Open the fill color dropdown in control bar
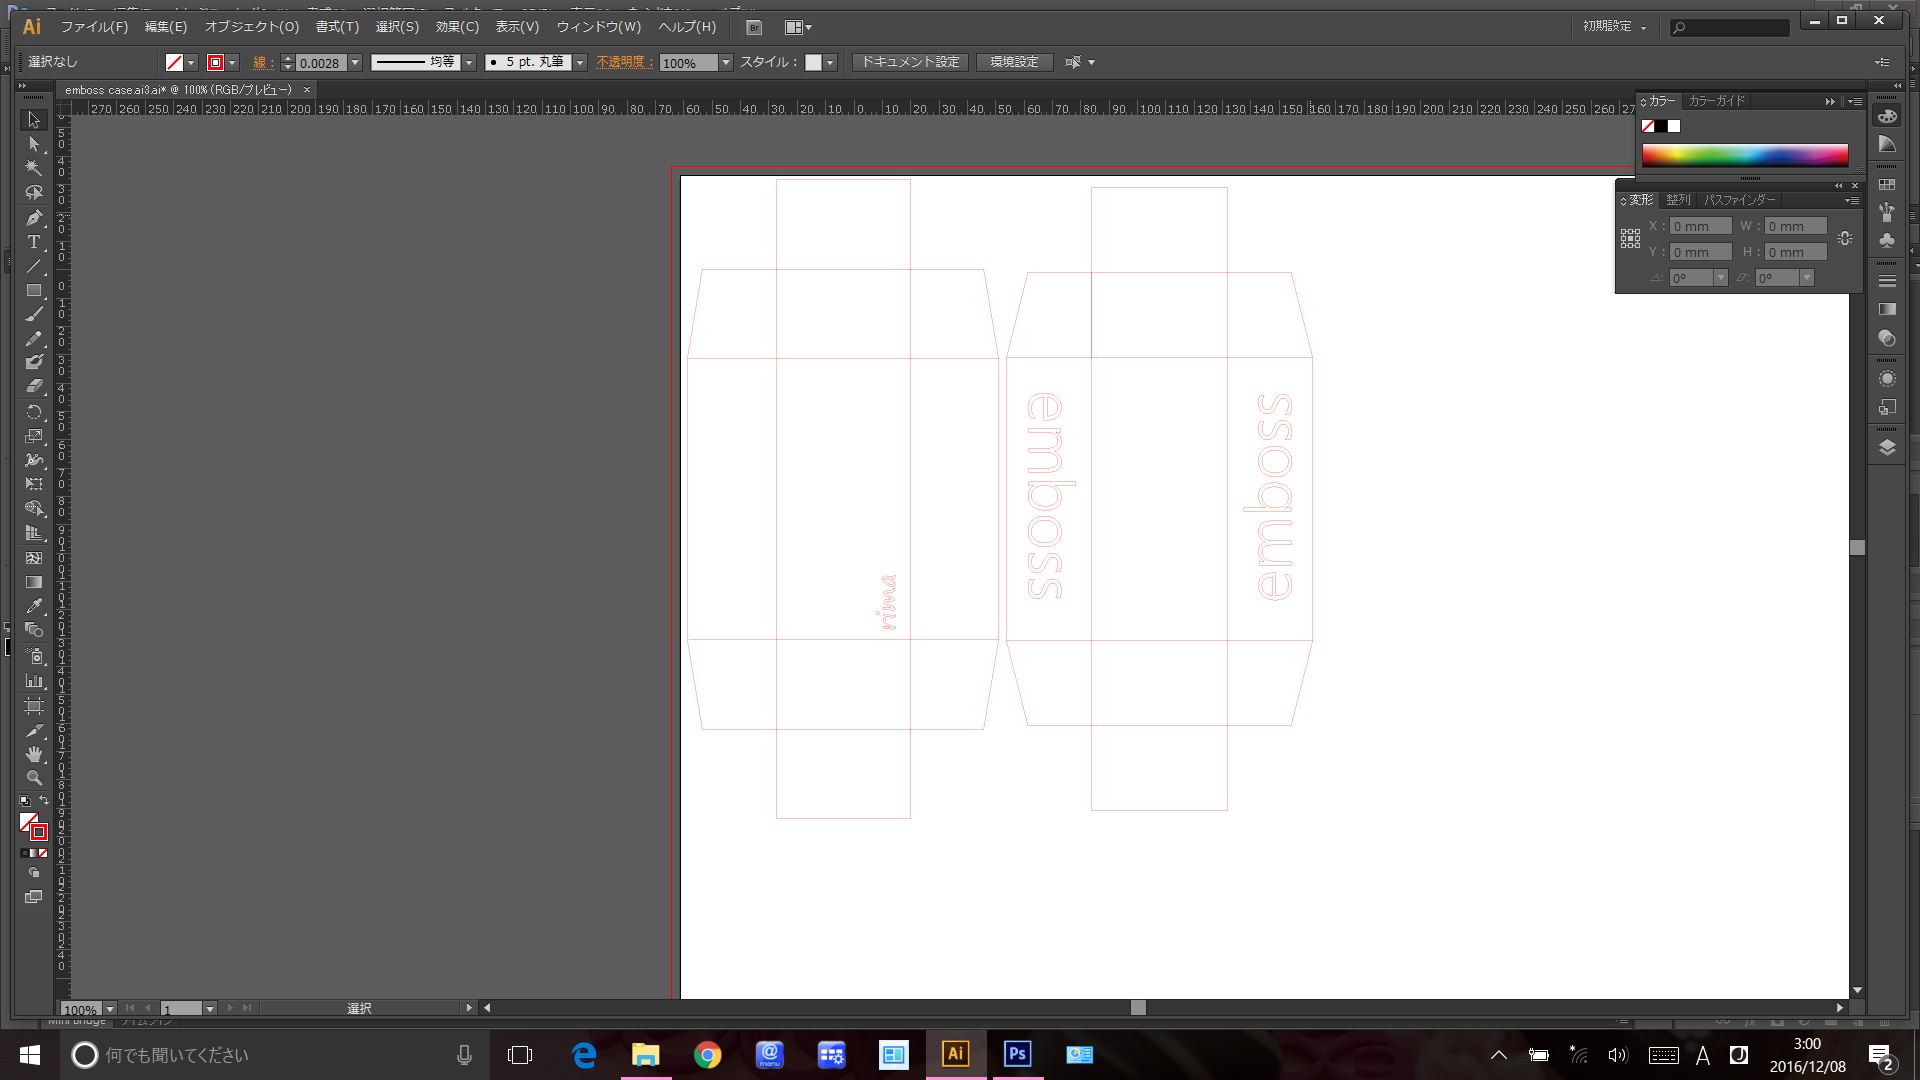The height and width of the screenshot is (1080, 1920). [x=191, y=62]
